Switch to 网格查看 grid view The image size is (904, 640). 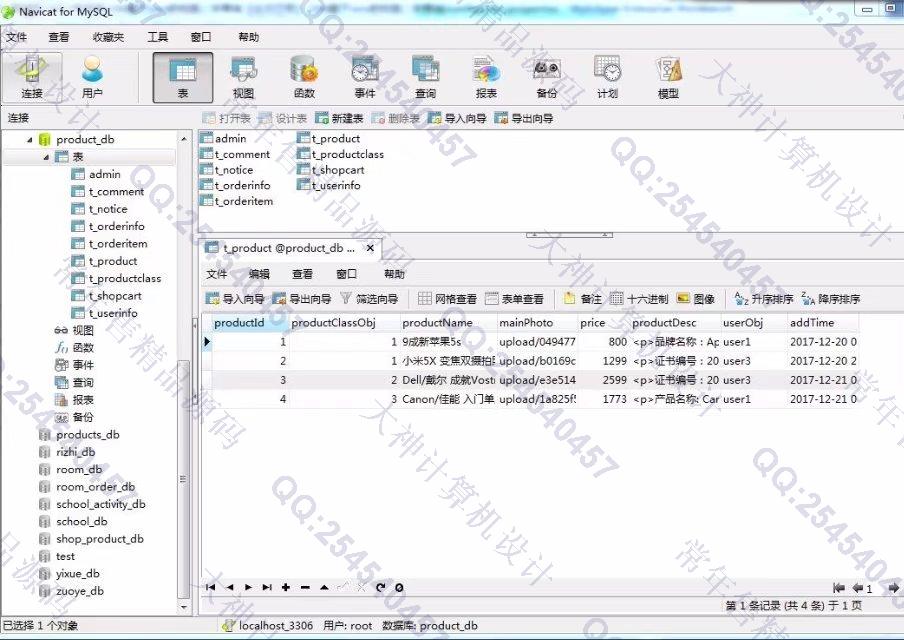coord(447,299)
